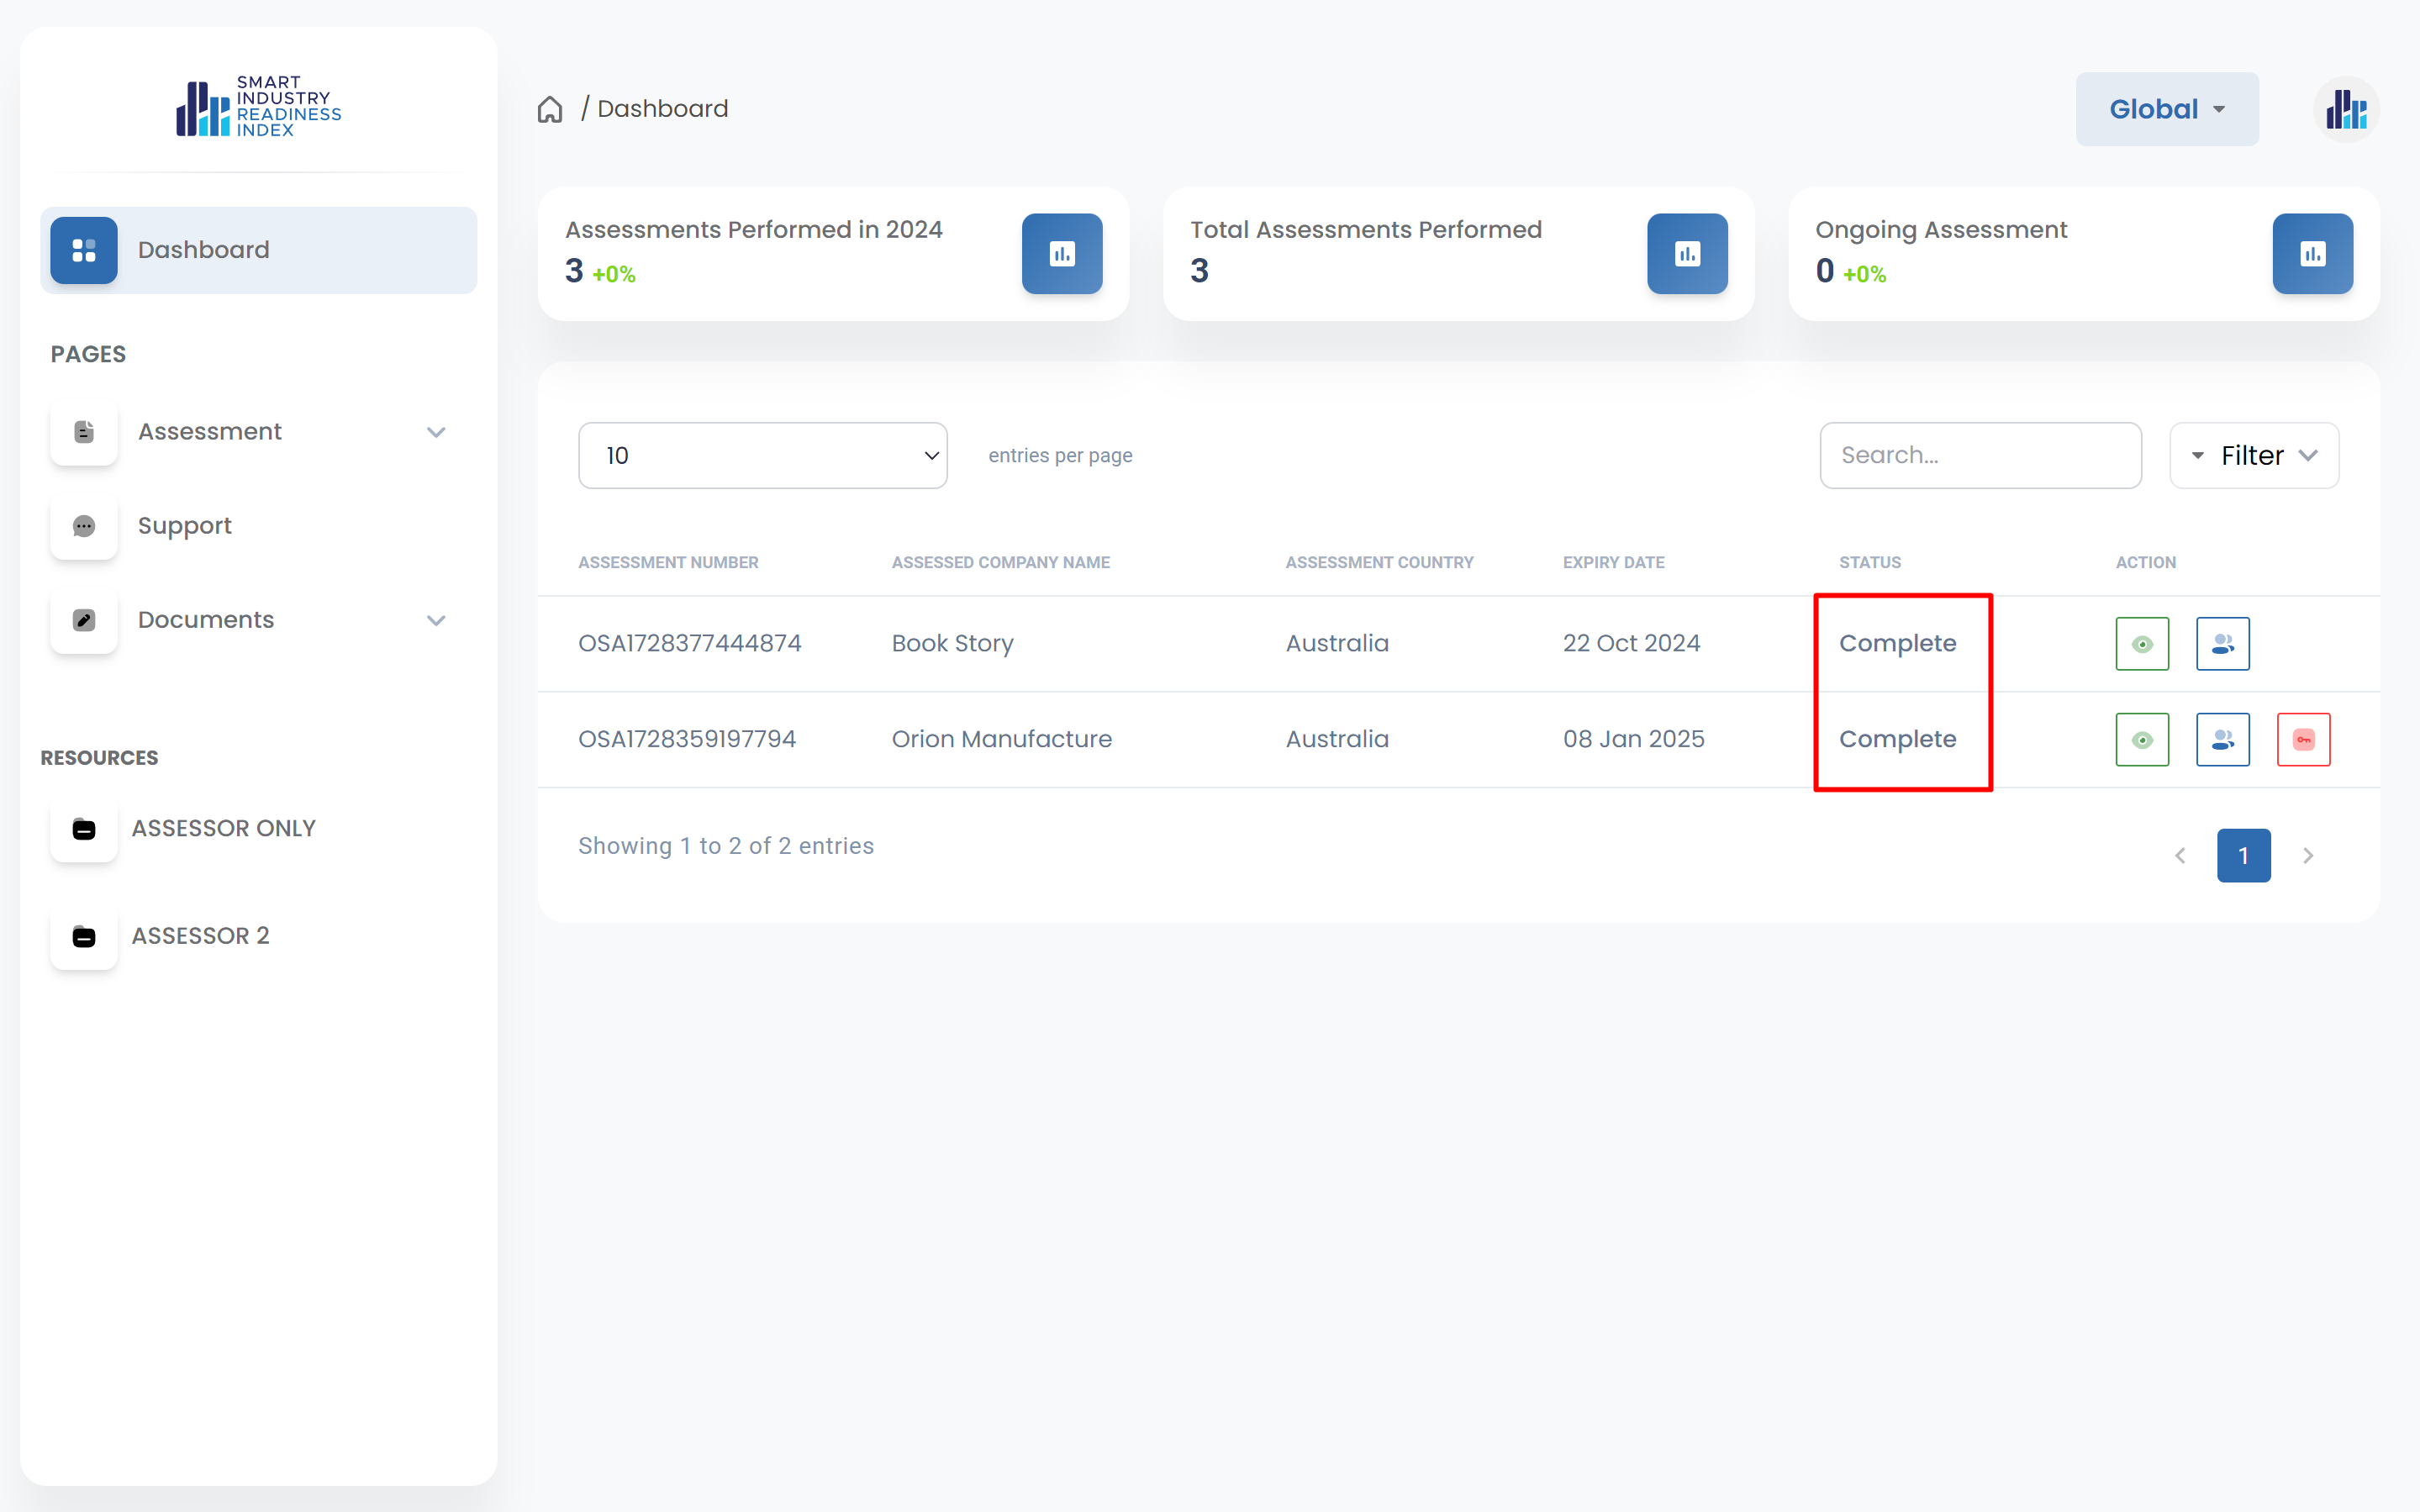
Task: View the Orion Manufacture assessment (eye icon)
Action: pos(2142,740)
